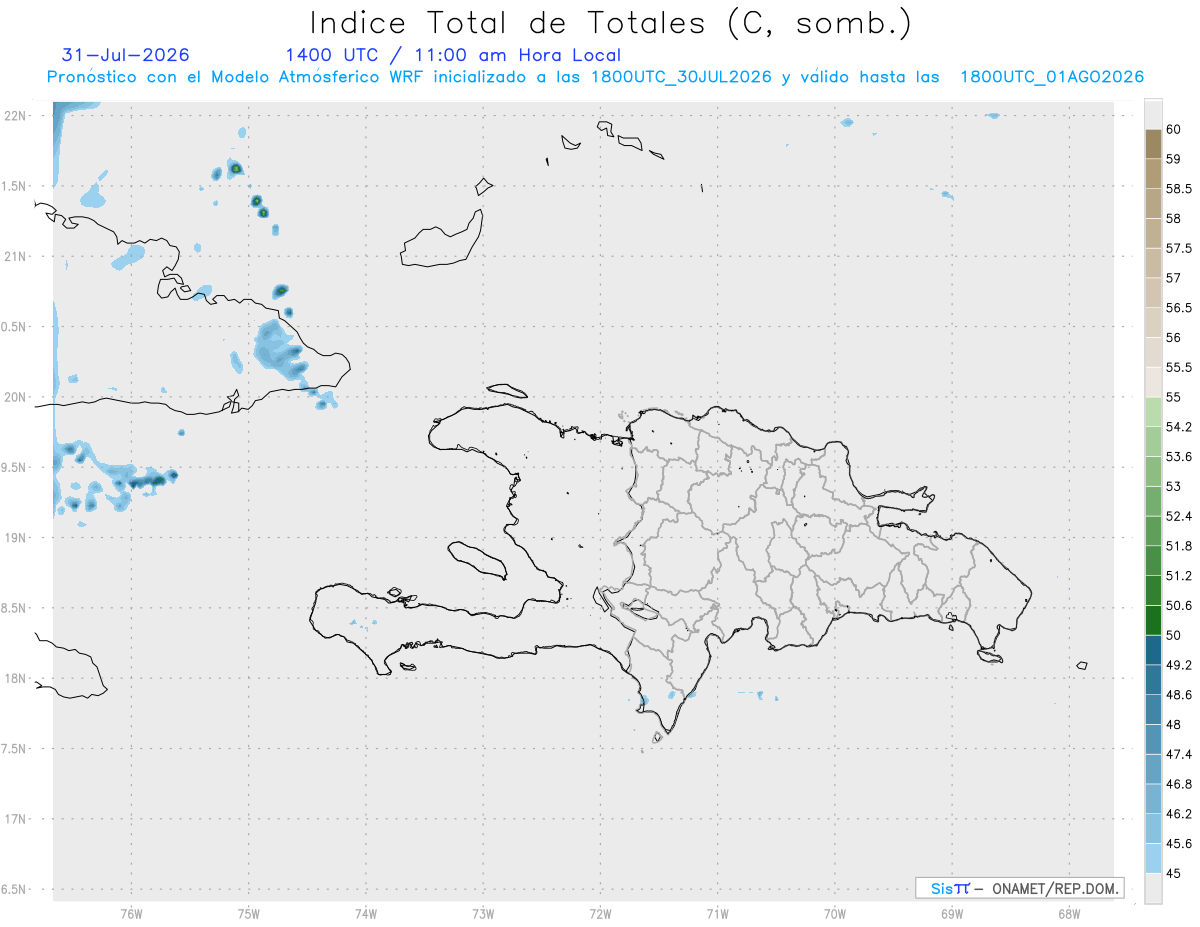Viewport: 1200px width, 927px height.
Task: Select the '57' color scale value
Action: pyautogui.click(x=1174, y=278)
